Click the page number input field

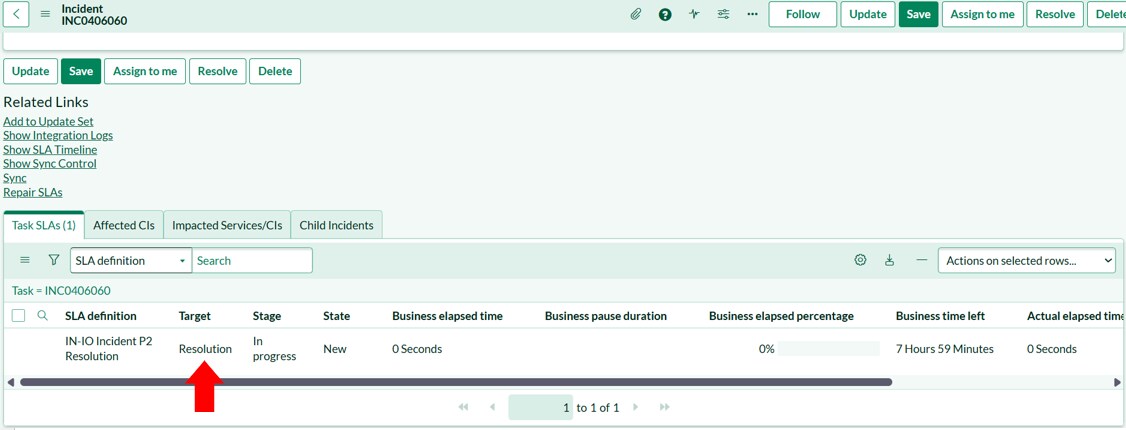(x=541, y=407)
